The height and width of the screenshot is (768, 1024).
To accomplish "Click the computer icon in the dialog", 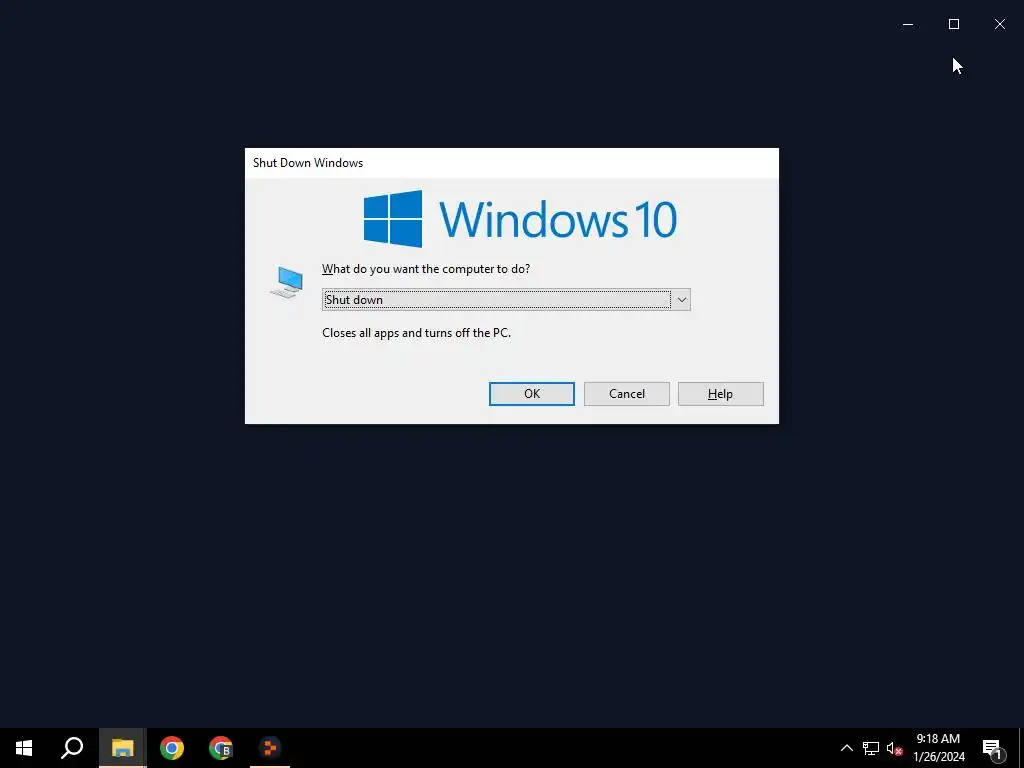I will coord(287,282).
